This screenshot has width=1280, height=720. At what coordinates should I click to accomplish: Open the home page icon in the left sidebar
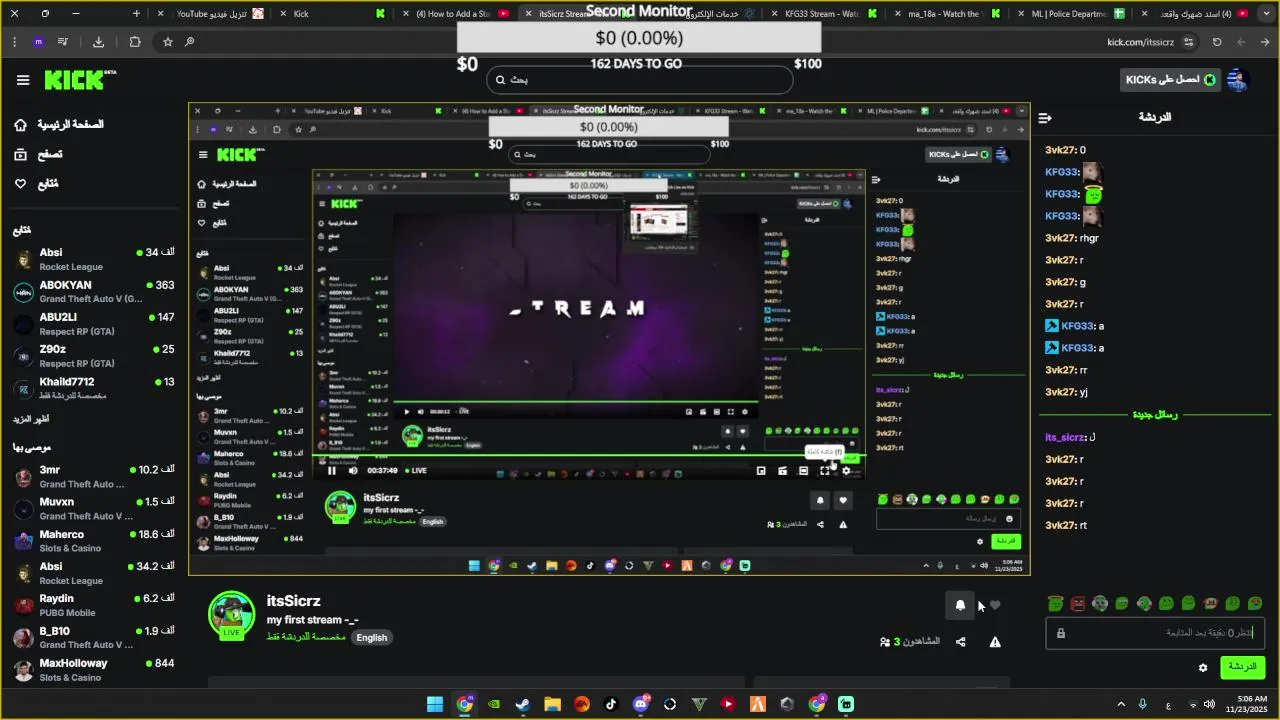point(21,125)
